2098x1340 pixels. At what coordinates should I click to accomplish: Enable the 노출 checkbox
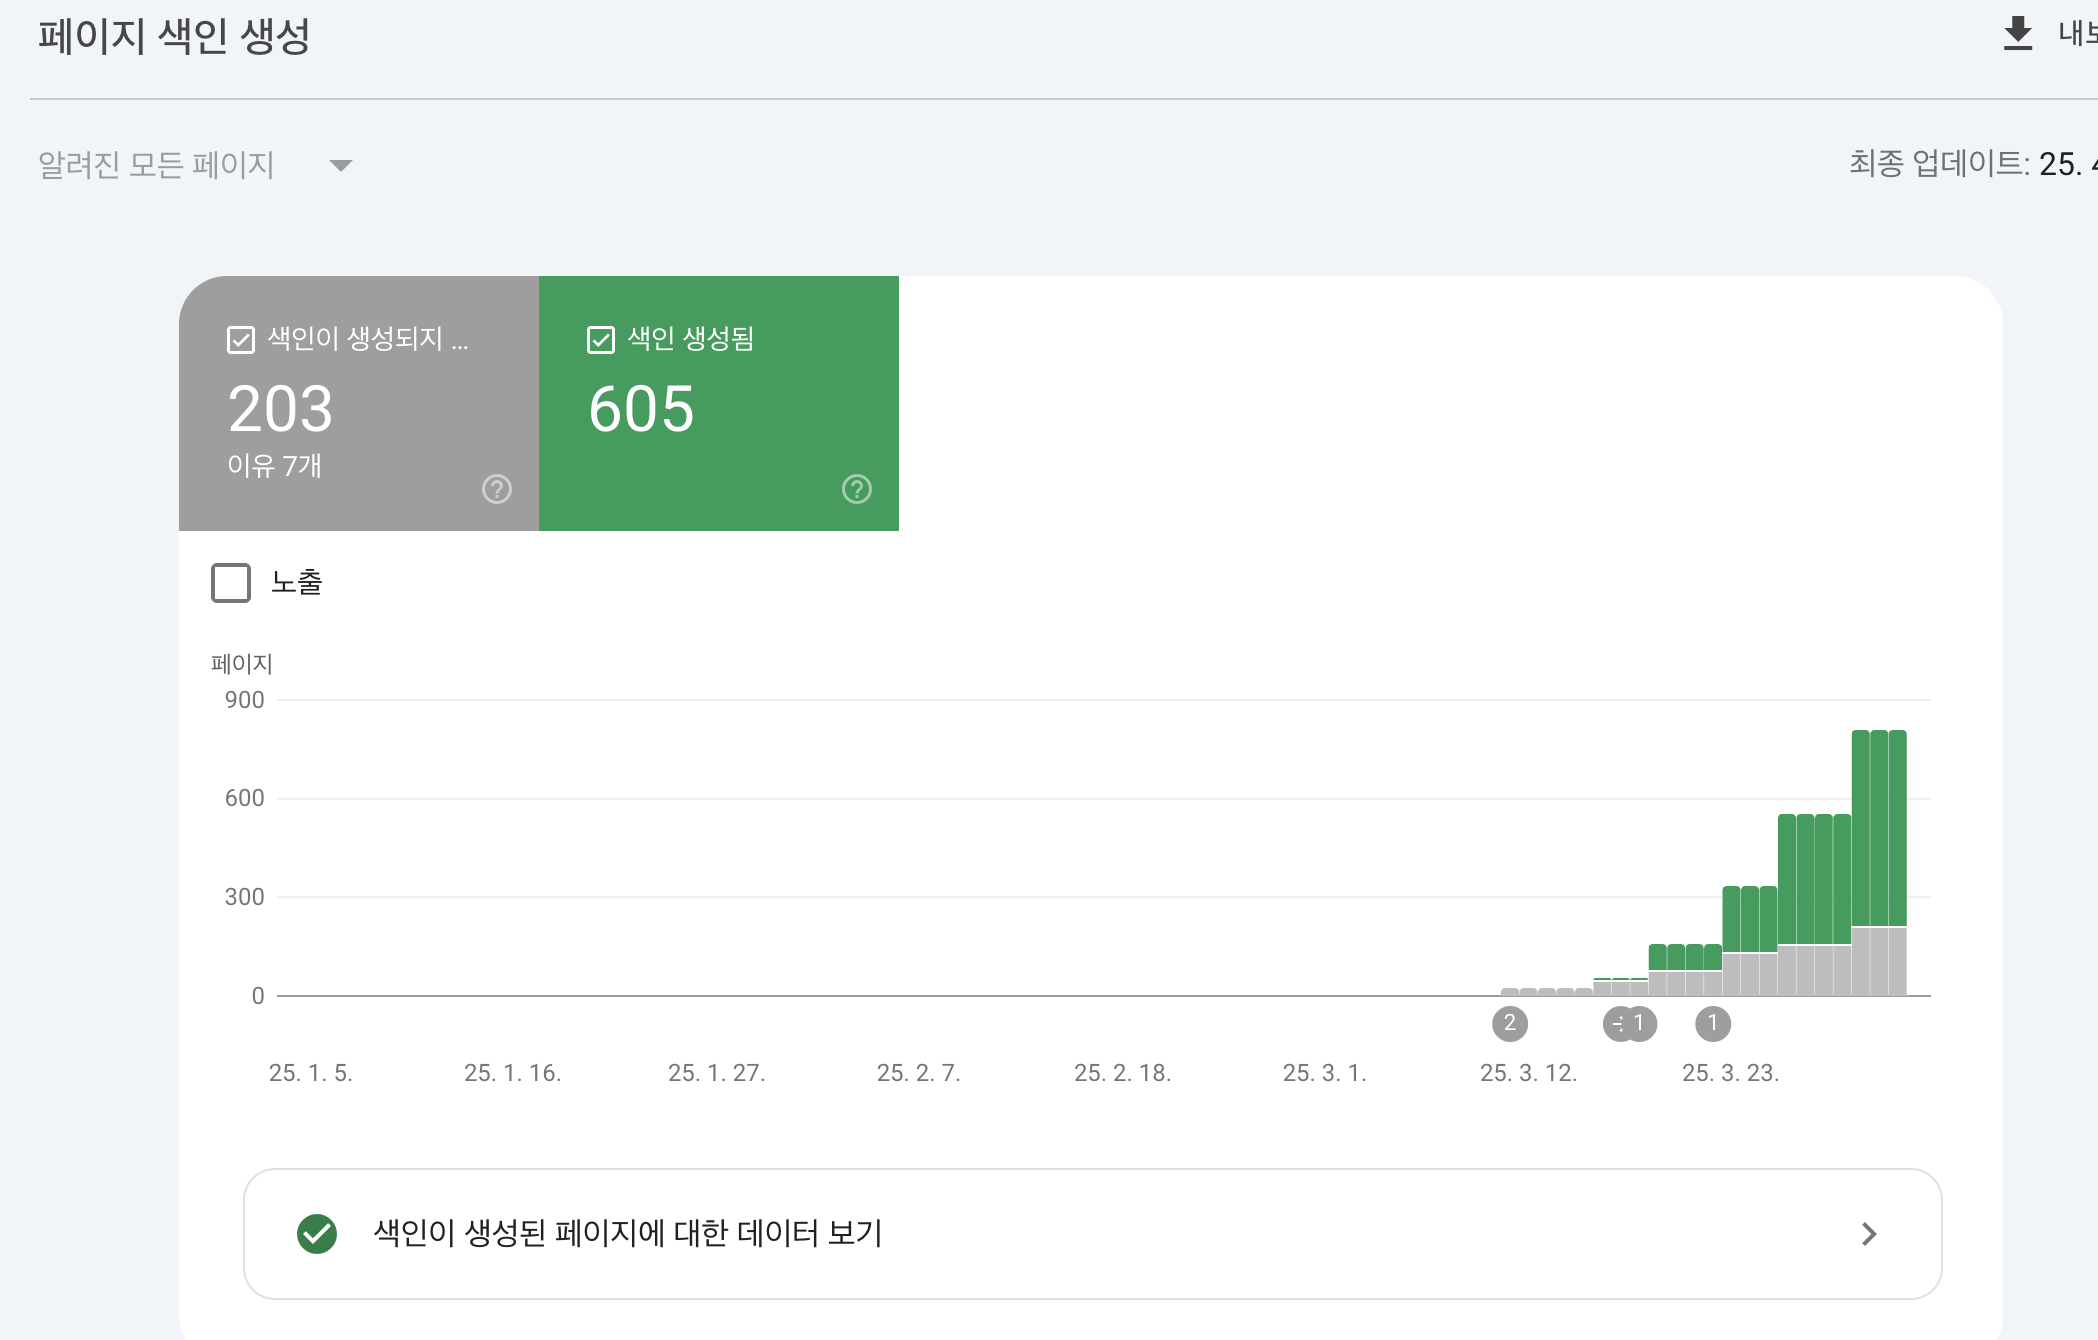point(231,583)
